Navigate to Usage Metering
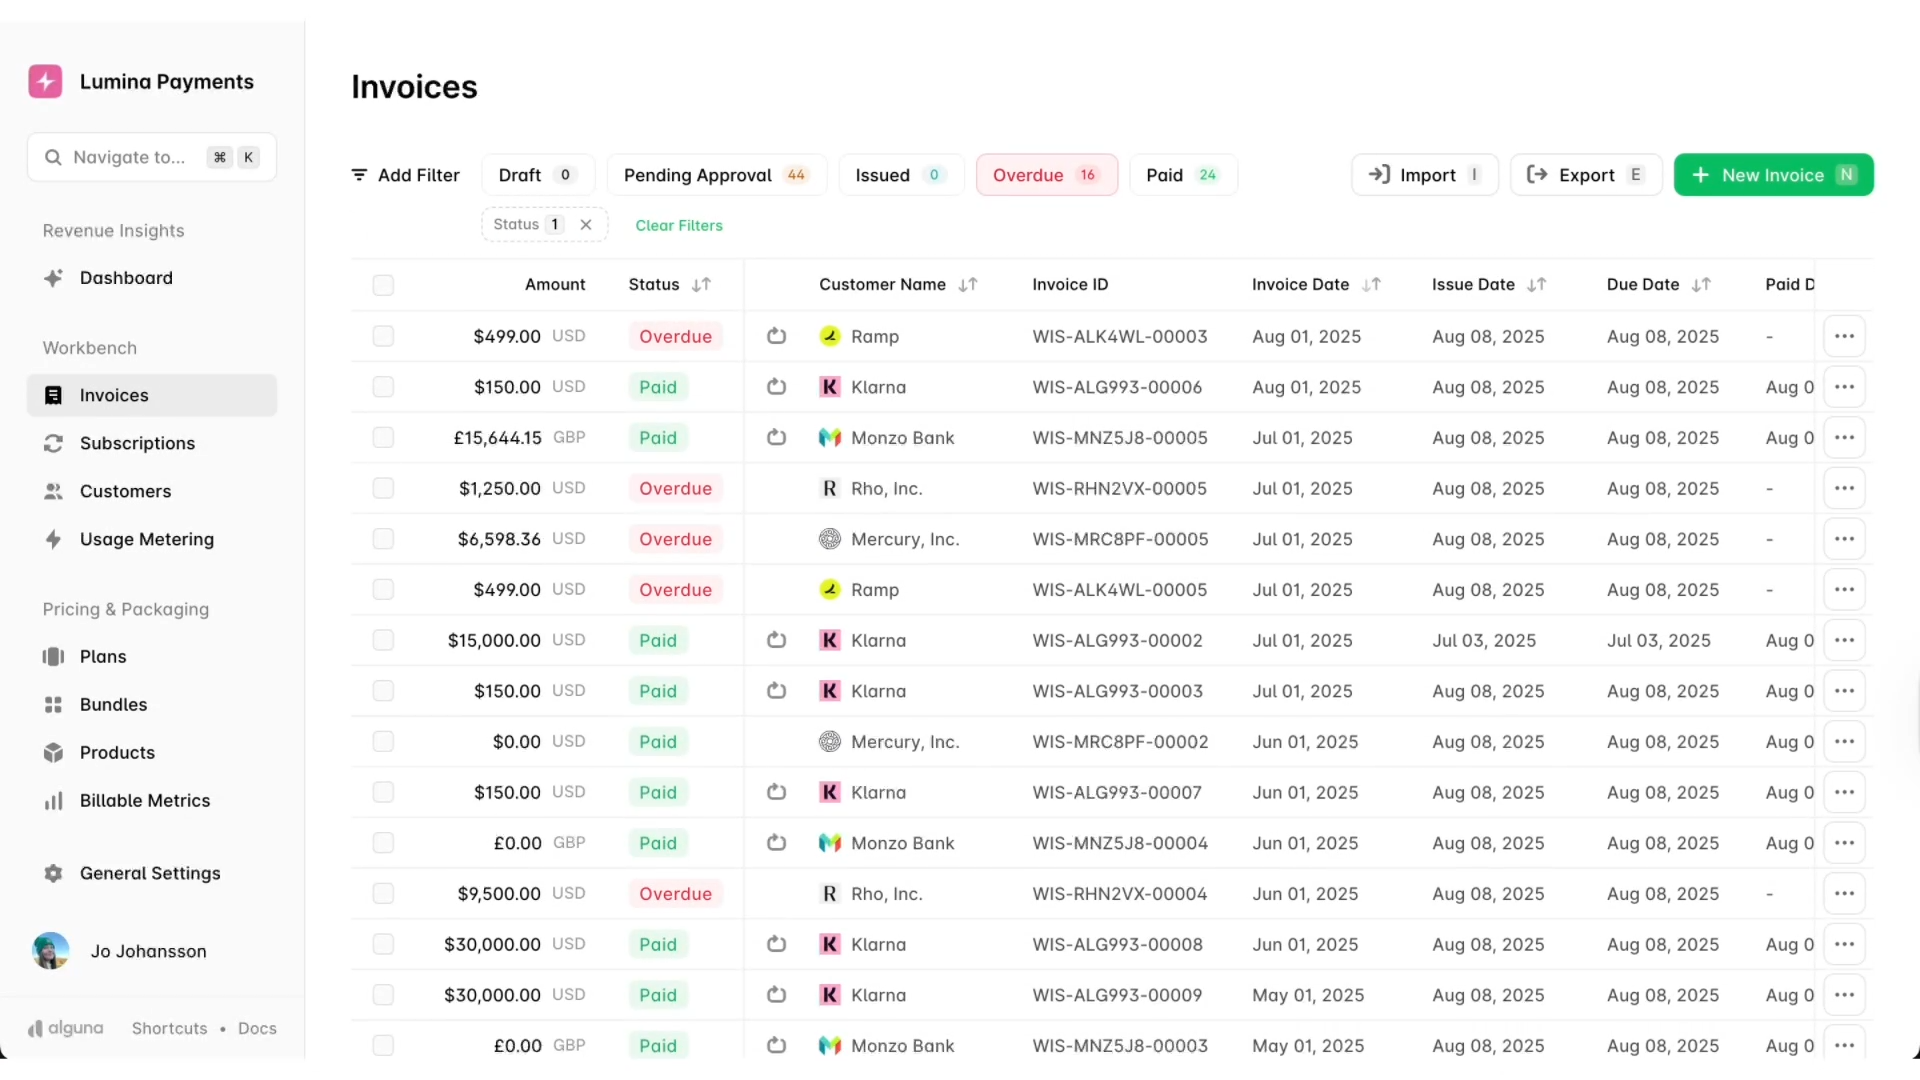The image size is (1920, 1080). [147, 539]
